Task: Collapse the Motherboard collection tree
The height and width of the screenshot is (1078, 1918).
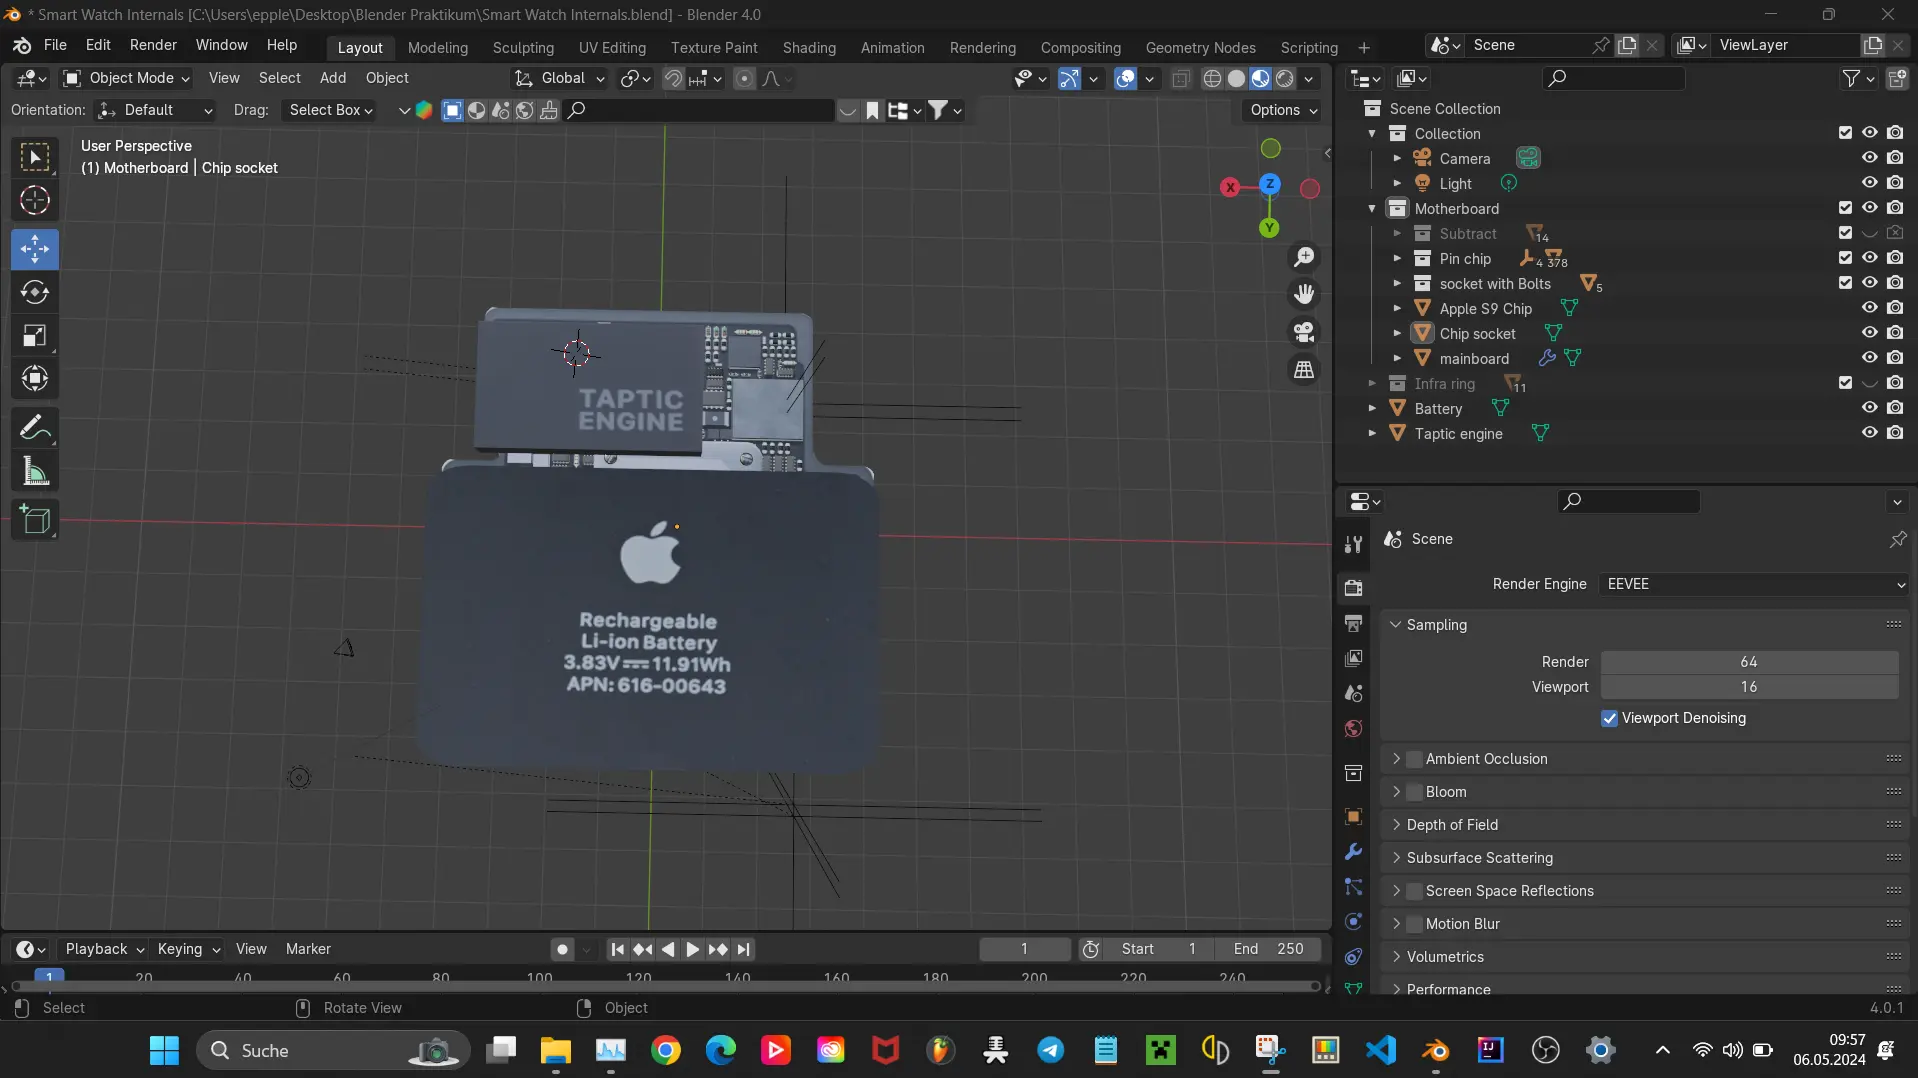Action: 1372,208
